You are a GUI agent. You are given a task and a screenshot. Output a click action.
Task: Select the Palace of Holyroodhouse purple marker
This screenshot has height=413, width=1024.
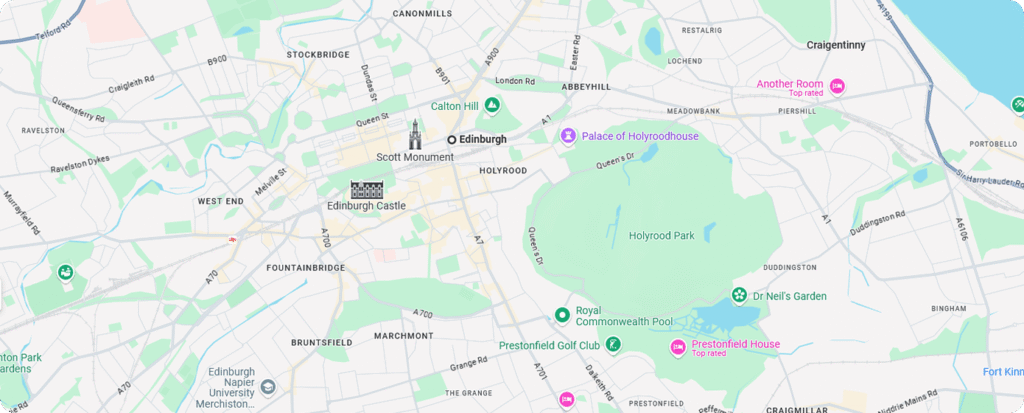(x=569, y=136)
